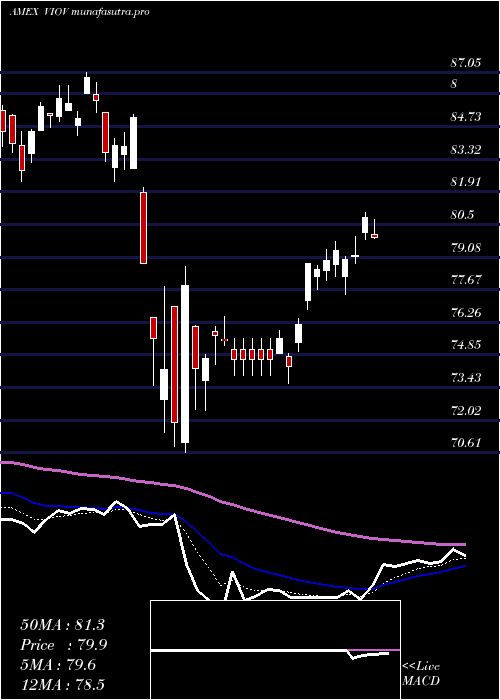Click the 12MA : 78.5 readout
Screen dimensions: 500x700
click(62, 685)
